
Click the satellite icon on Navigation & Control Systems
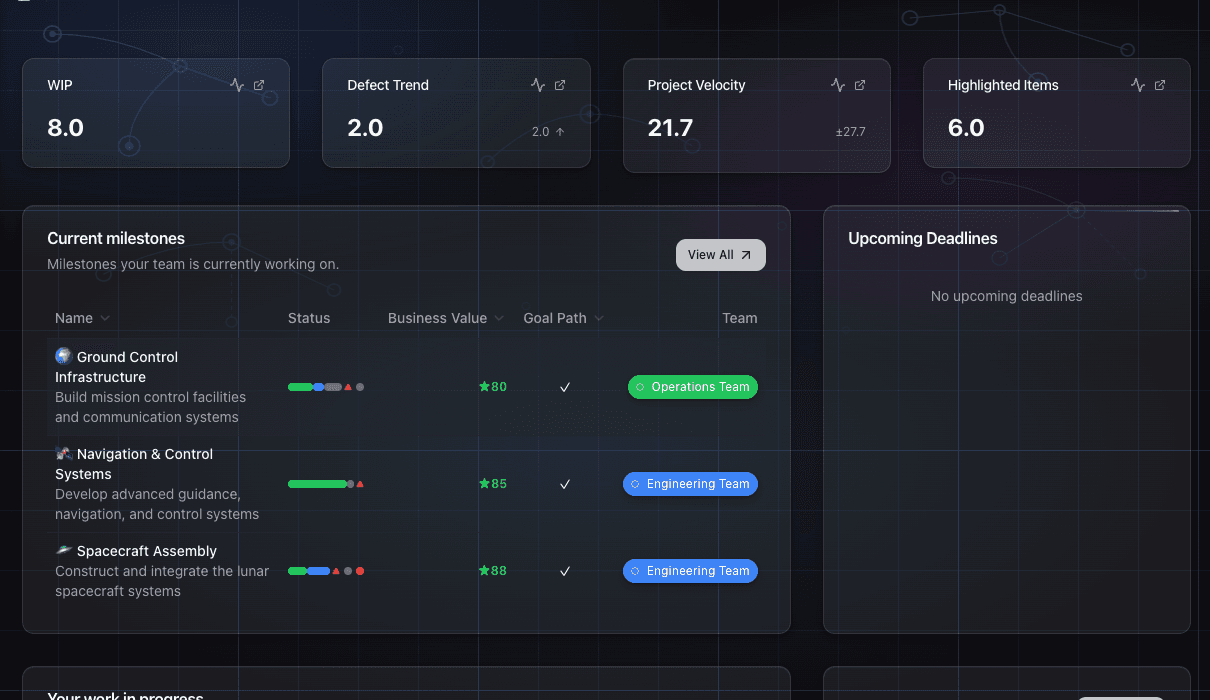(x=62, y=453)
